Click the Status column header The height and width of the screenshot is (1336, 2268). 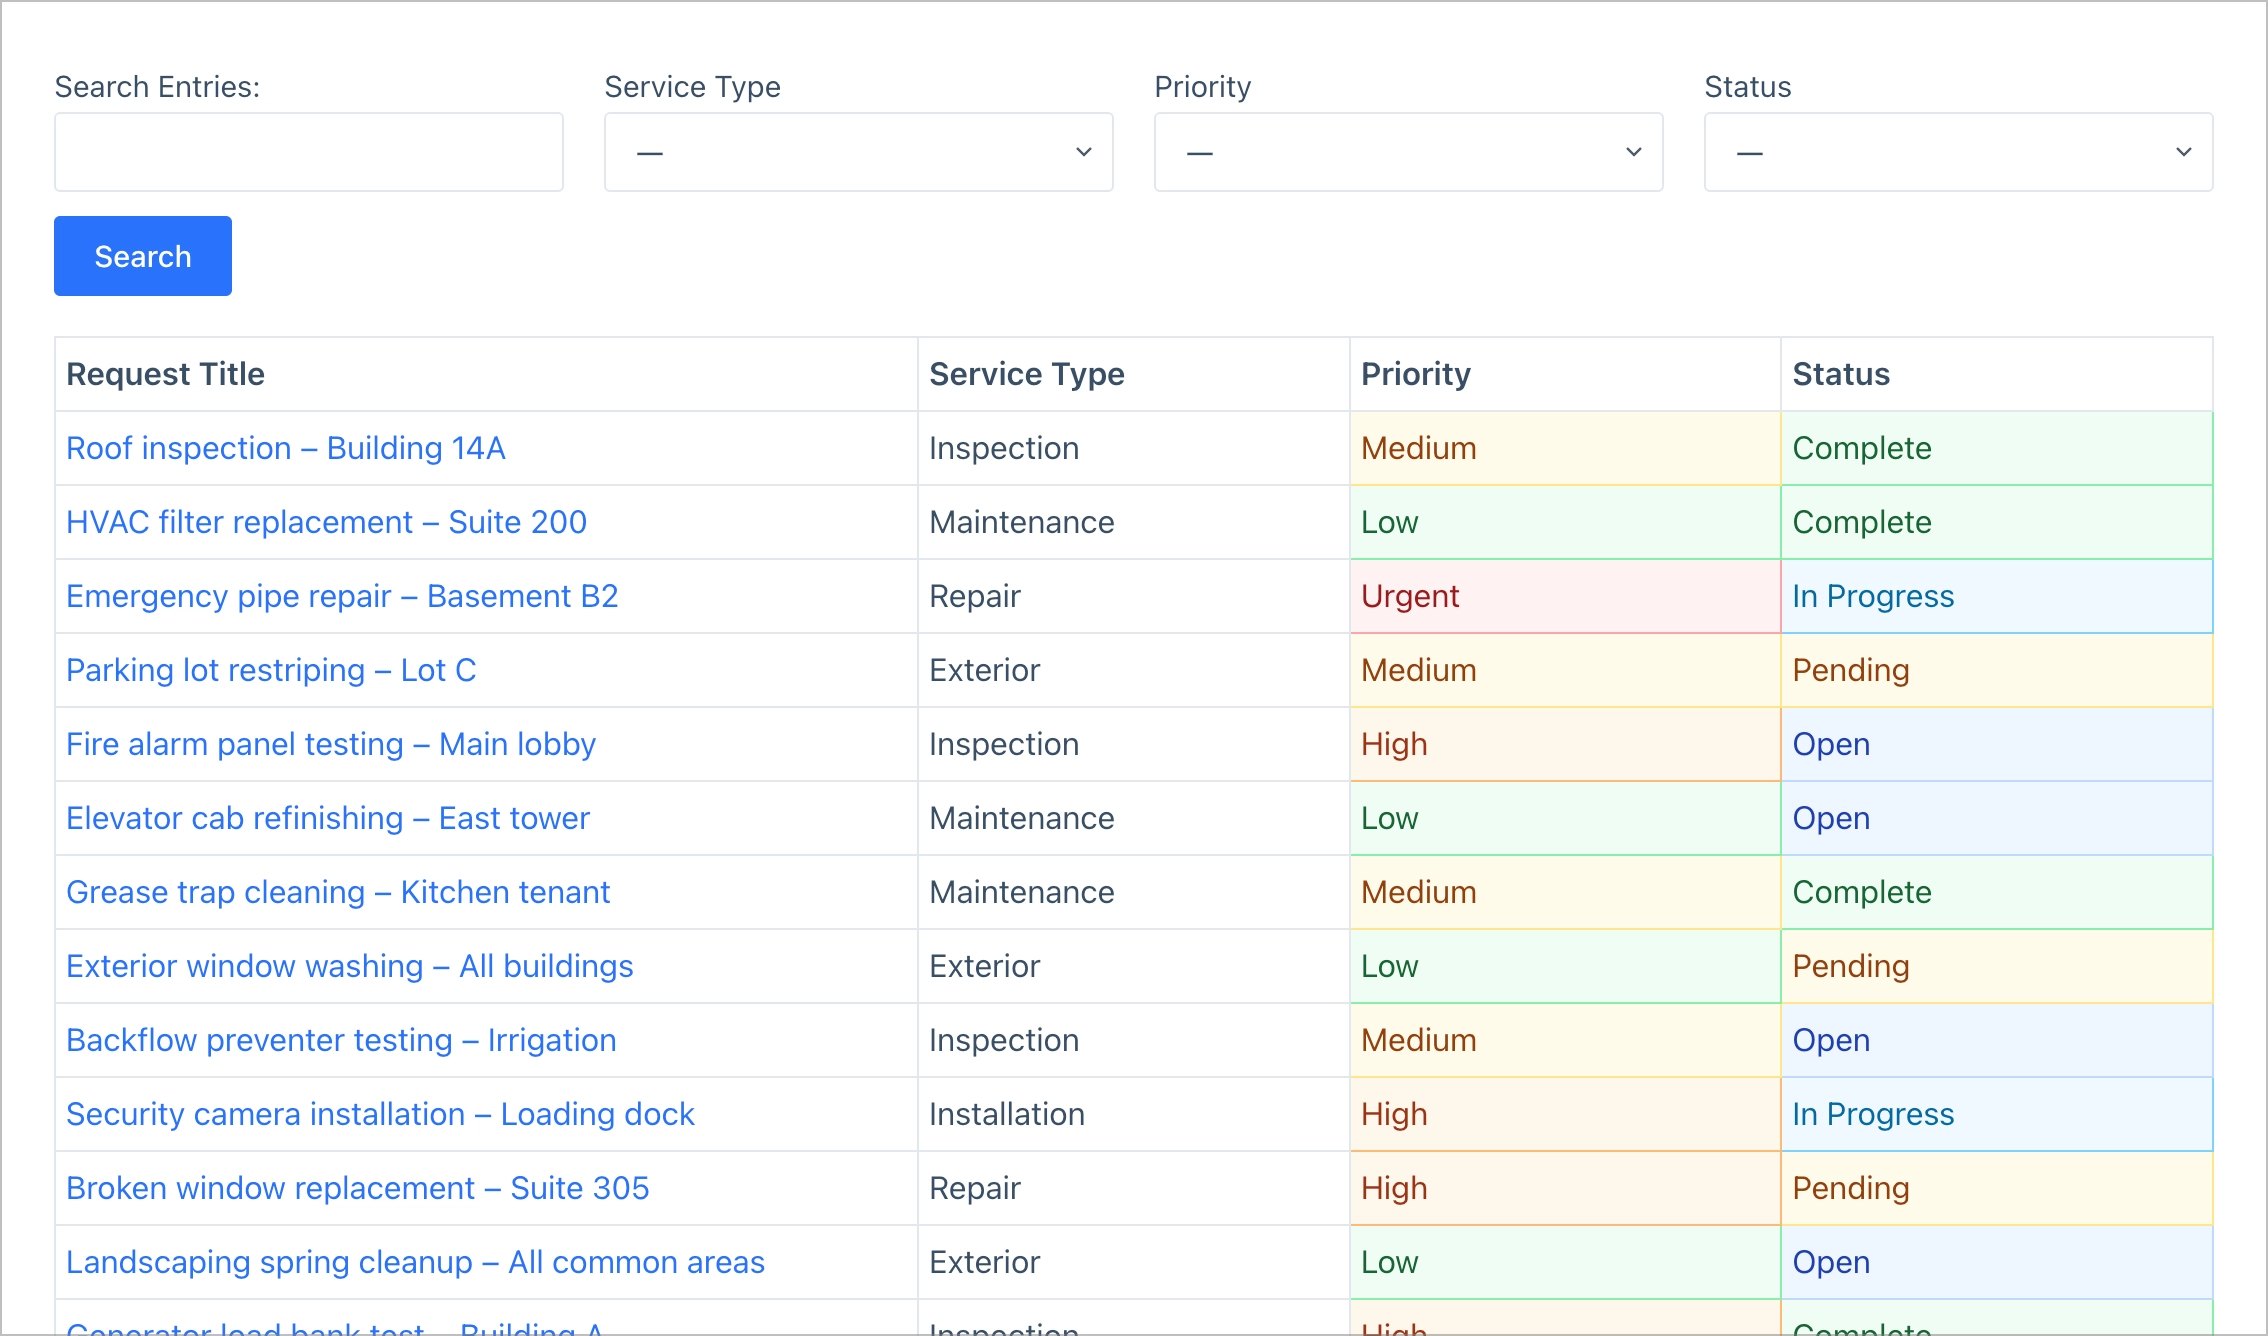(1841, 374)
